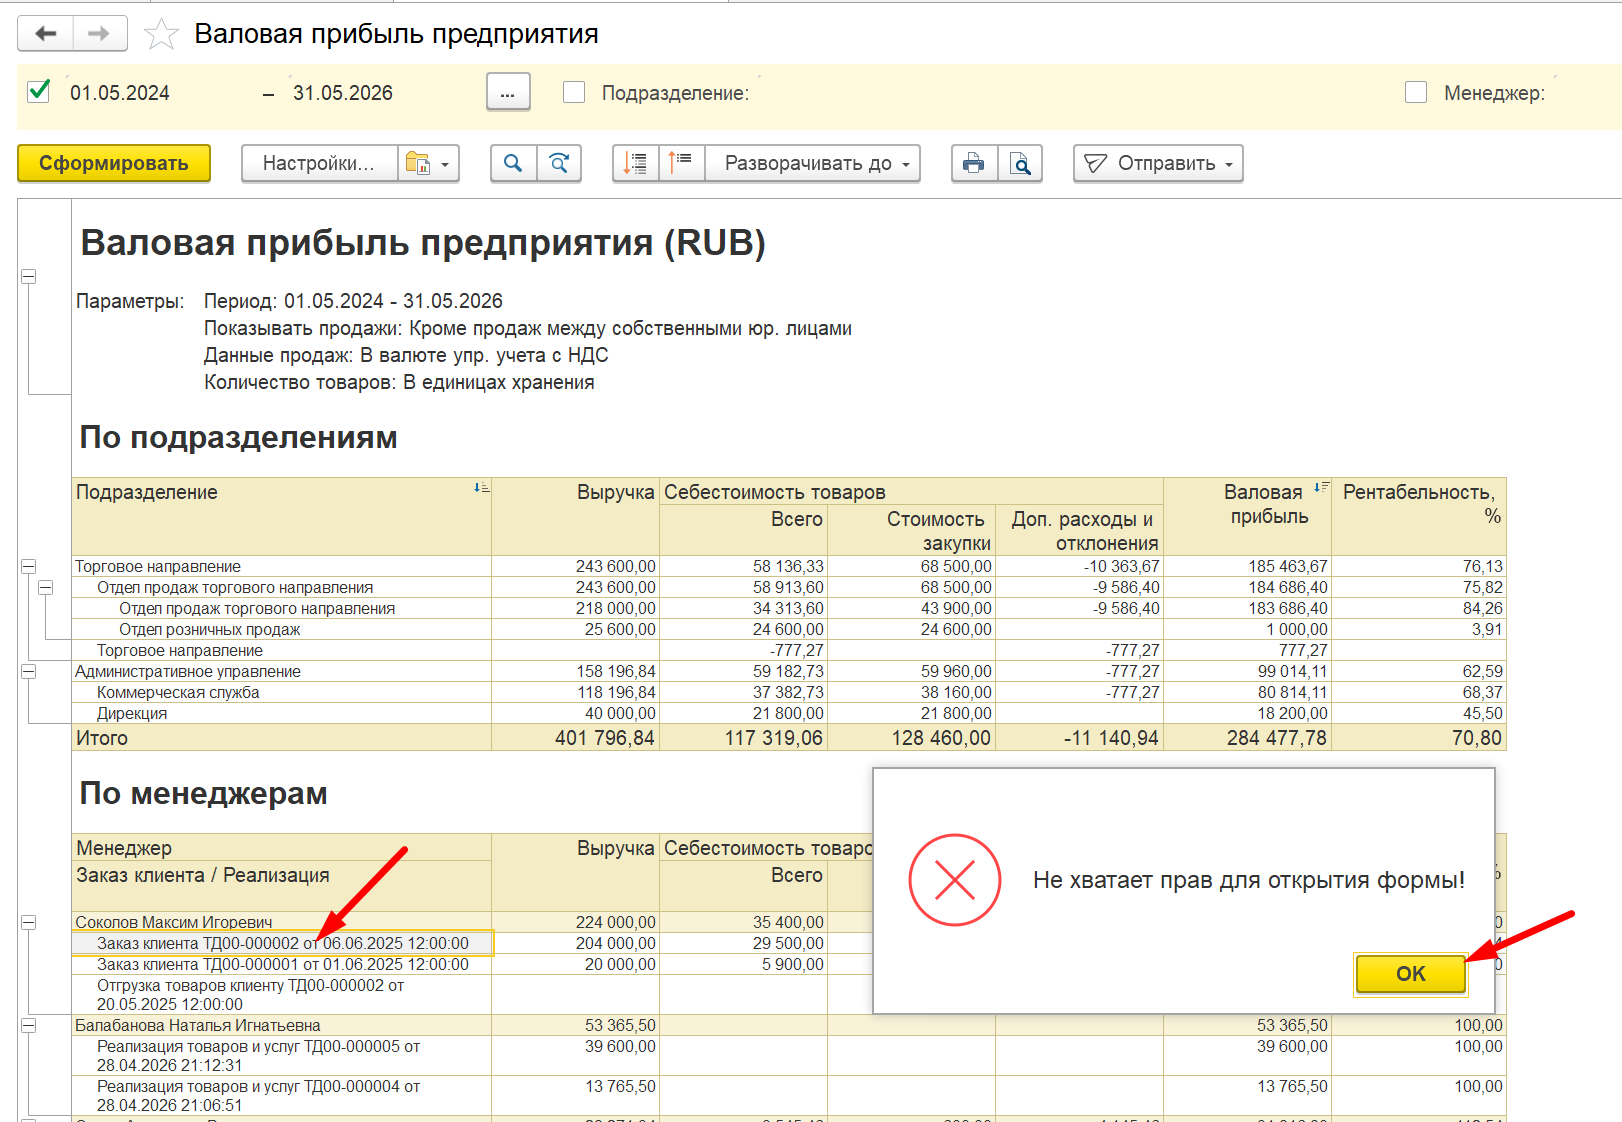The height and width of the screenshot is (1122, 1622).
Task: Collapse Отдел продаж торгового направления subgroup
Action: pyautogui.click(x=45, y=587)
